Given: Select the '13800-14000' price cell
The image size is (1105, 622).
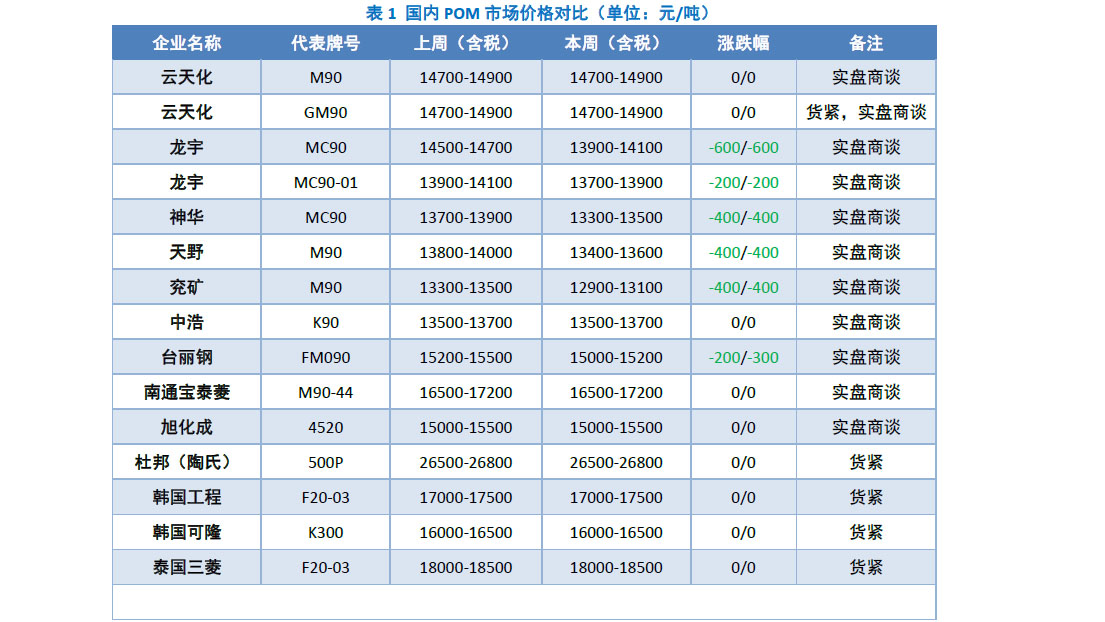Looking at the screenshot, I should [x=466, y=252].
